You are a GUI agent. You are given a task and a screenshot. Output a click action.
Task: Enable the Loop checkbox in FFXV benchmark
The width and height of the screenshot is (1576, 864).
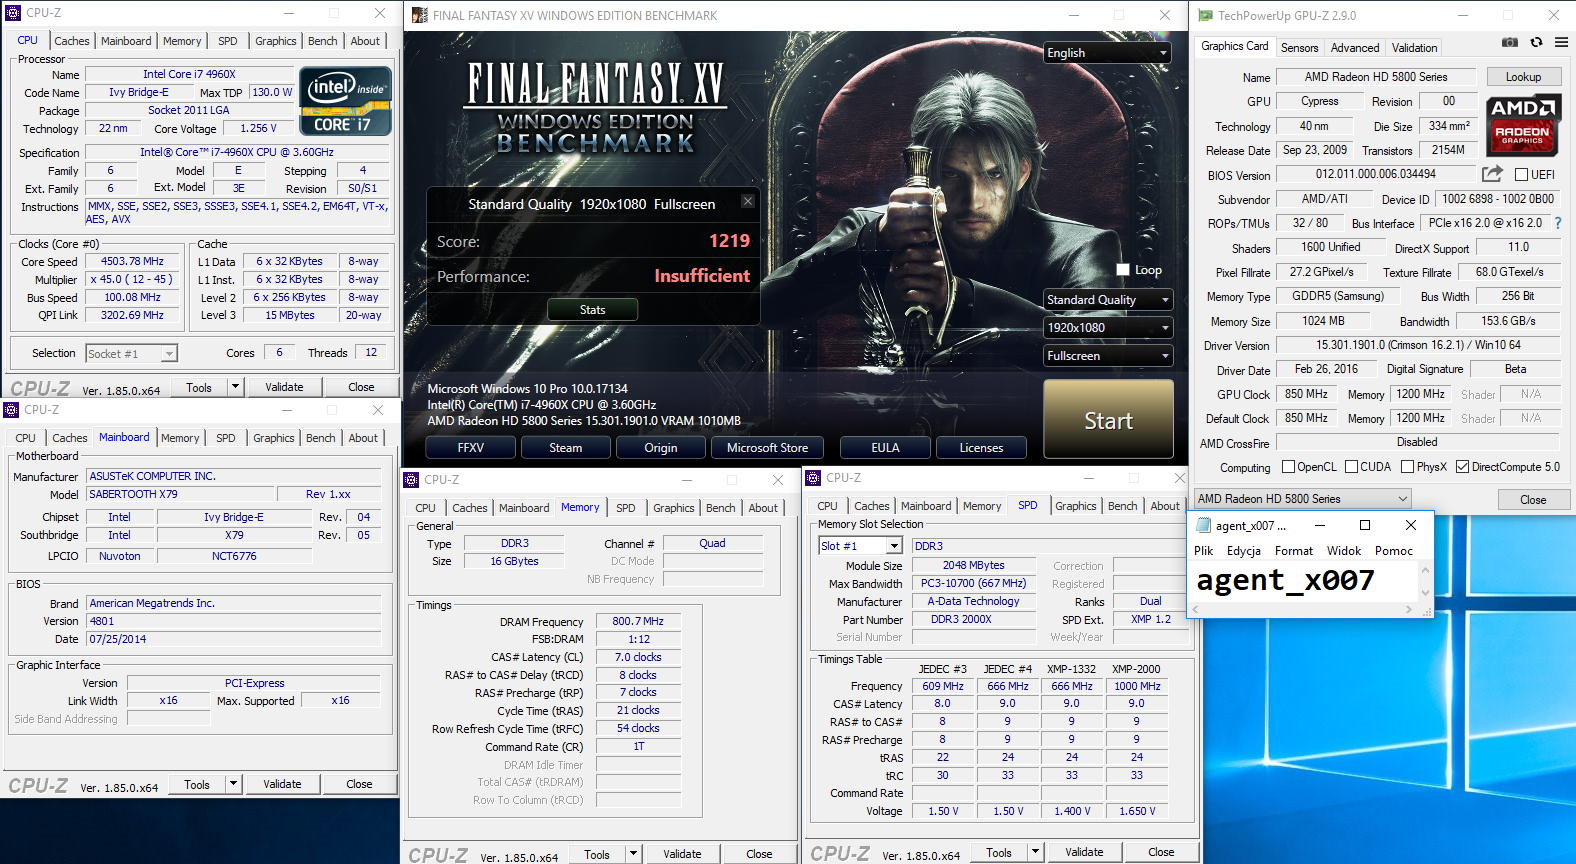[1123, 270]
